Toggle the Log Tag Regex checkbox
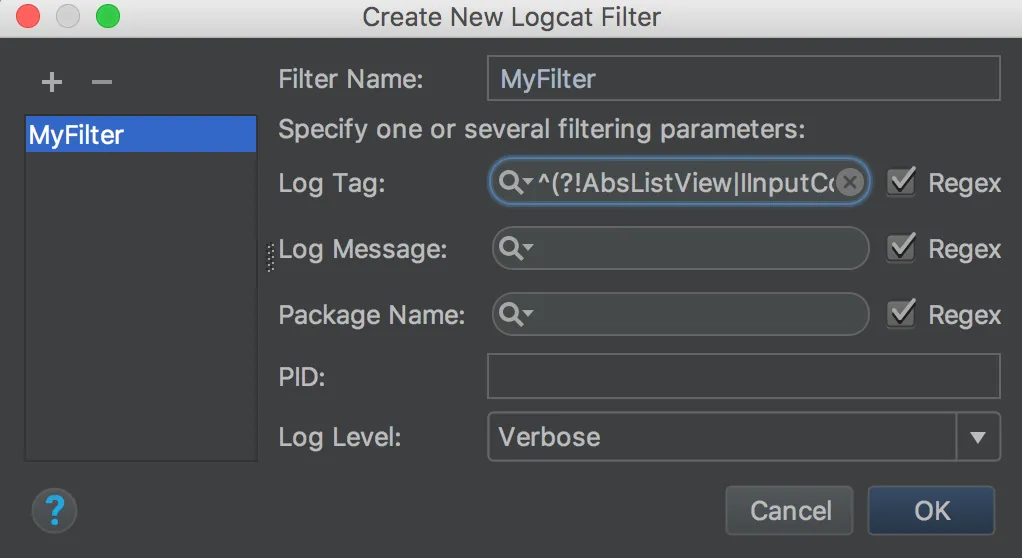 [902, 182]
